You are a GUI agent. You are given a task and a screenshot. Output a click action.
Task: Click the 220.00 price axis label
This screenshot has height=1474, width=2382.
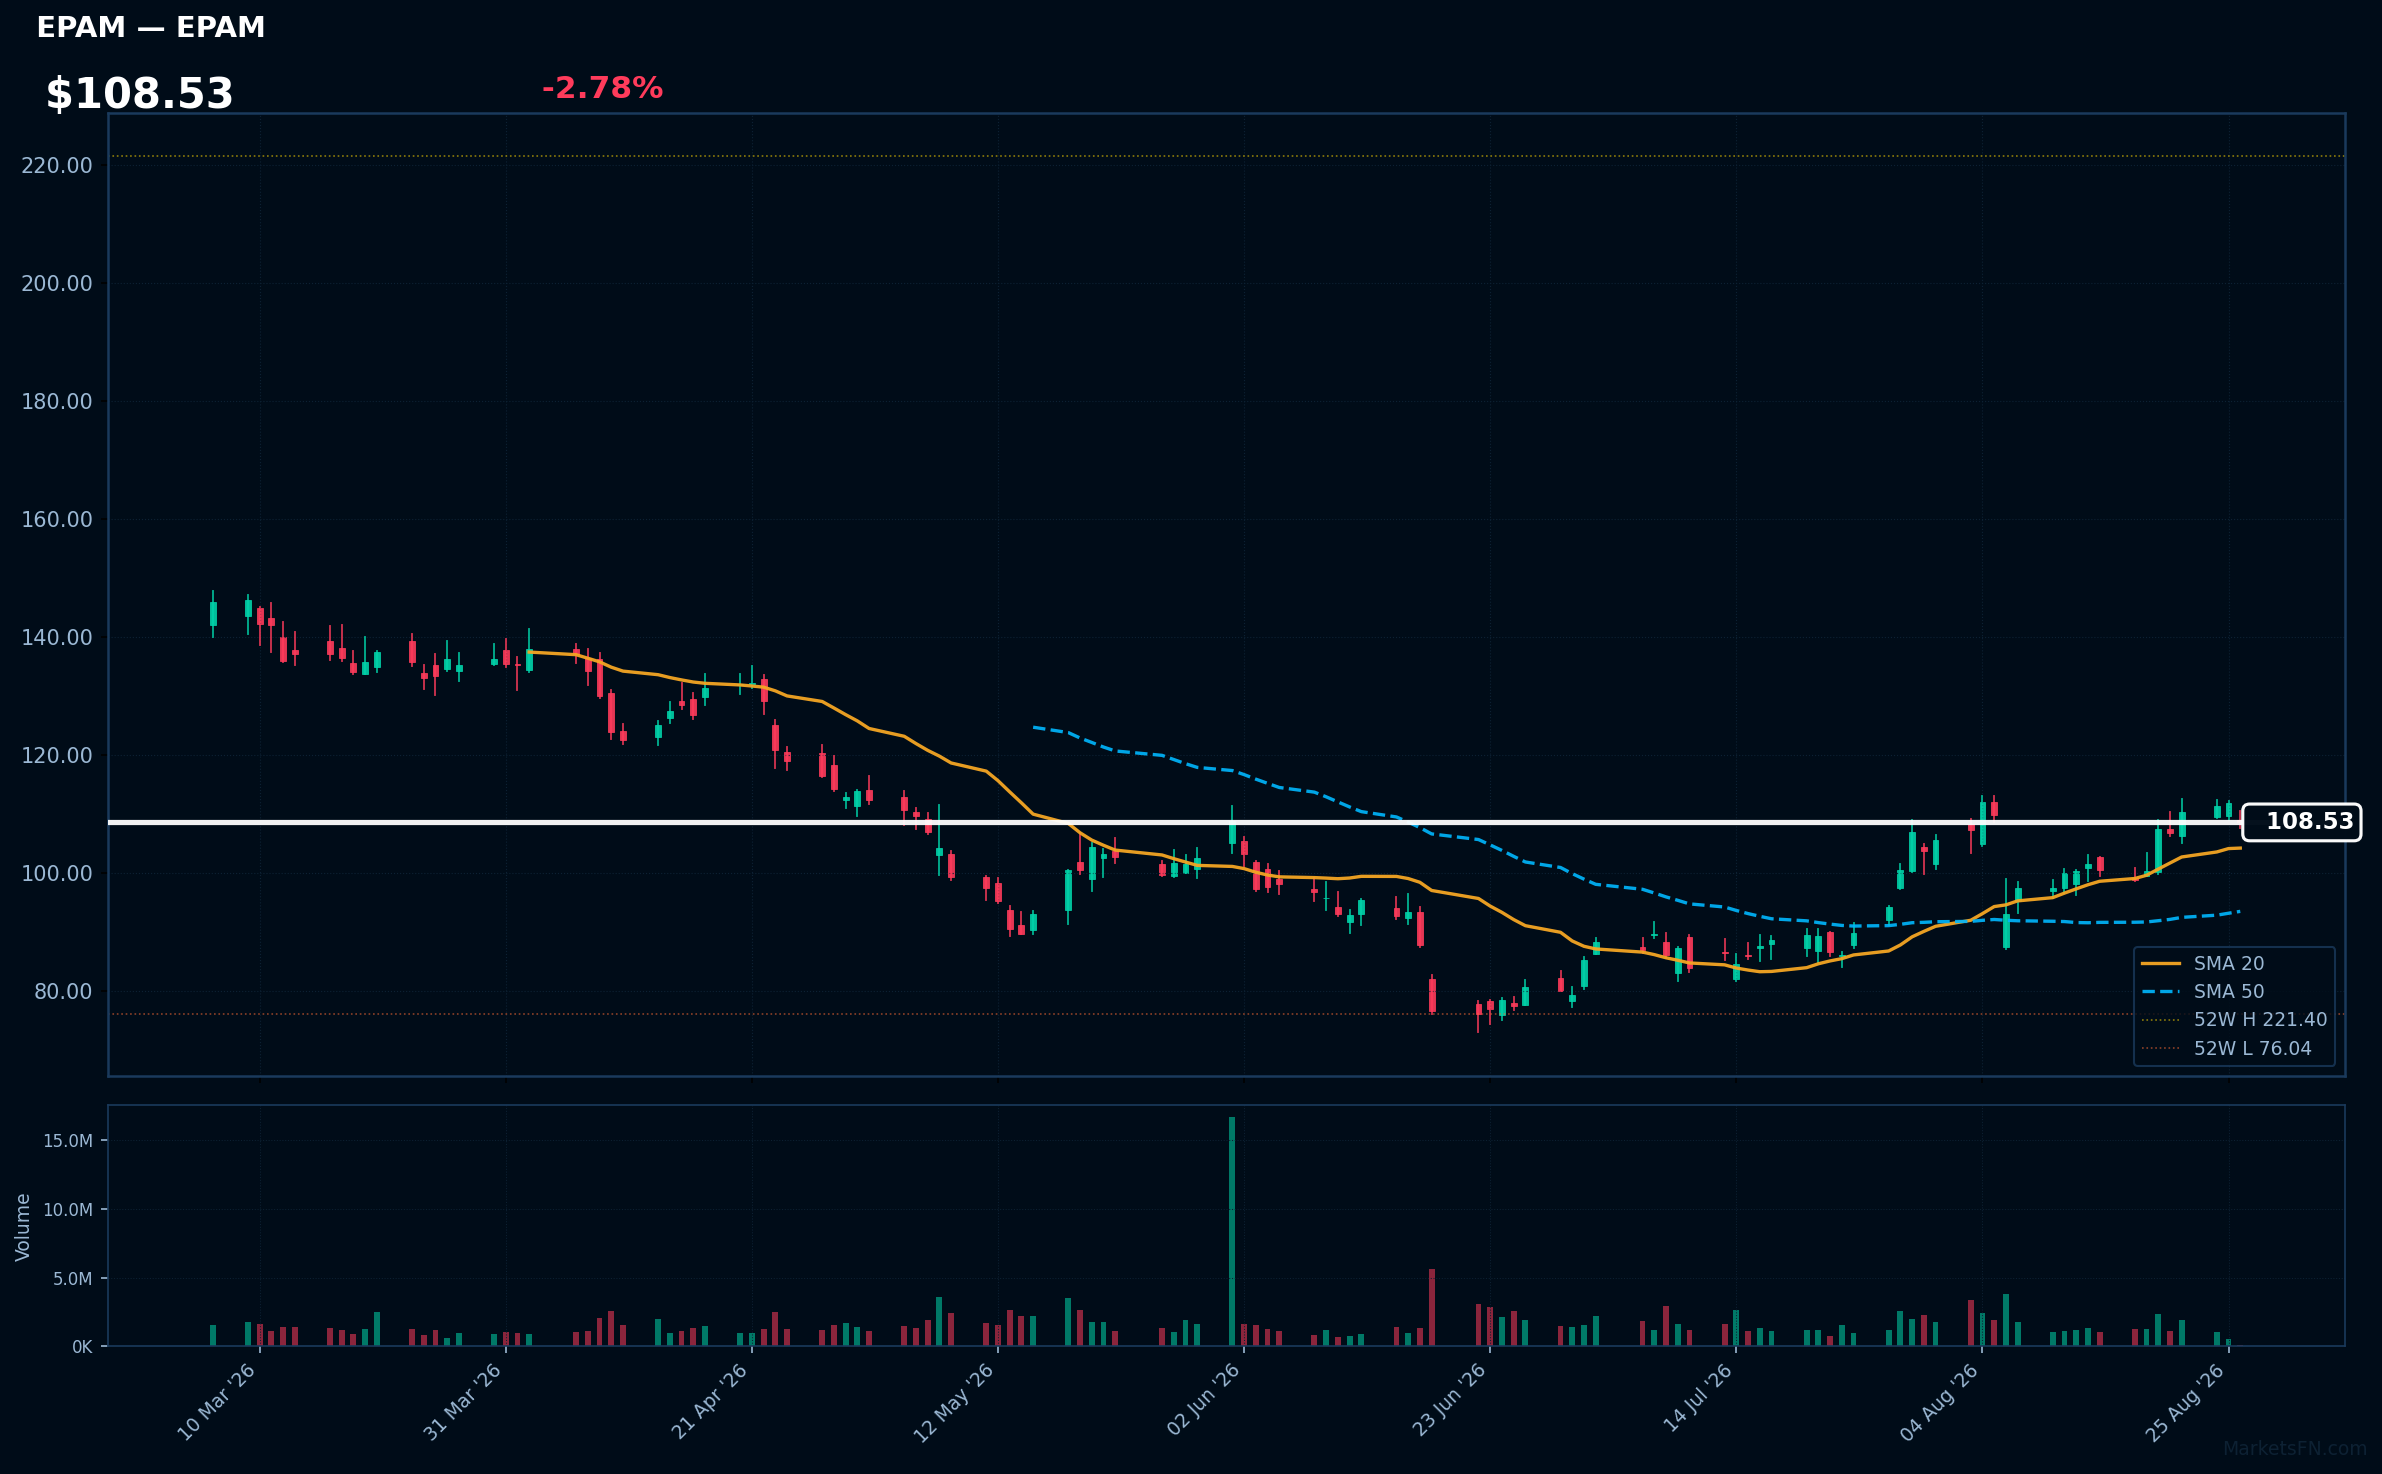[57, 165]
